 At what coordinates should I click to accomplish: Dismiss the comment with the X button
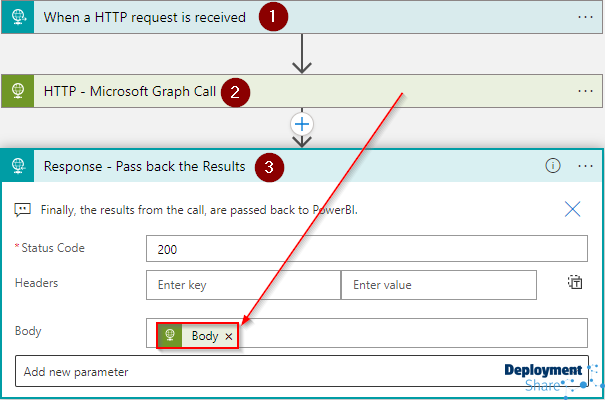573,209
